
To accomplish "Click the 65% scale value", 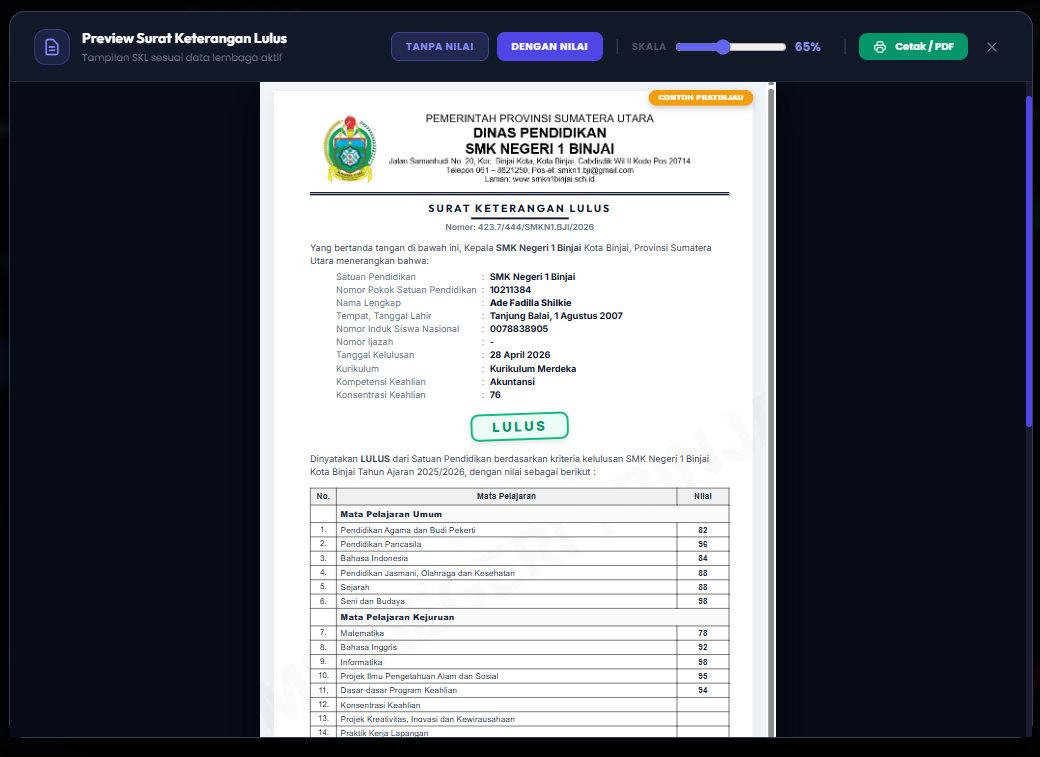I will click(808, 47).
